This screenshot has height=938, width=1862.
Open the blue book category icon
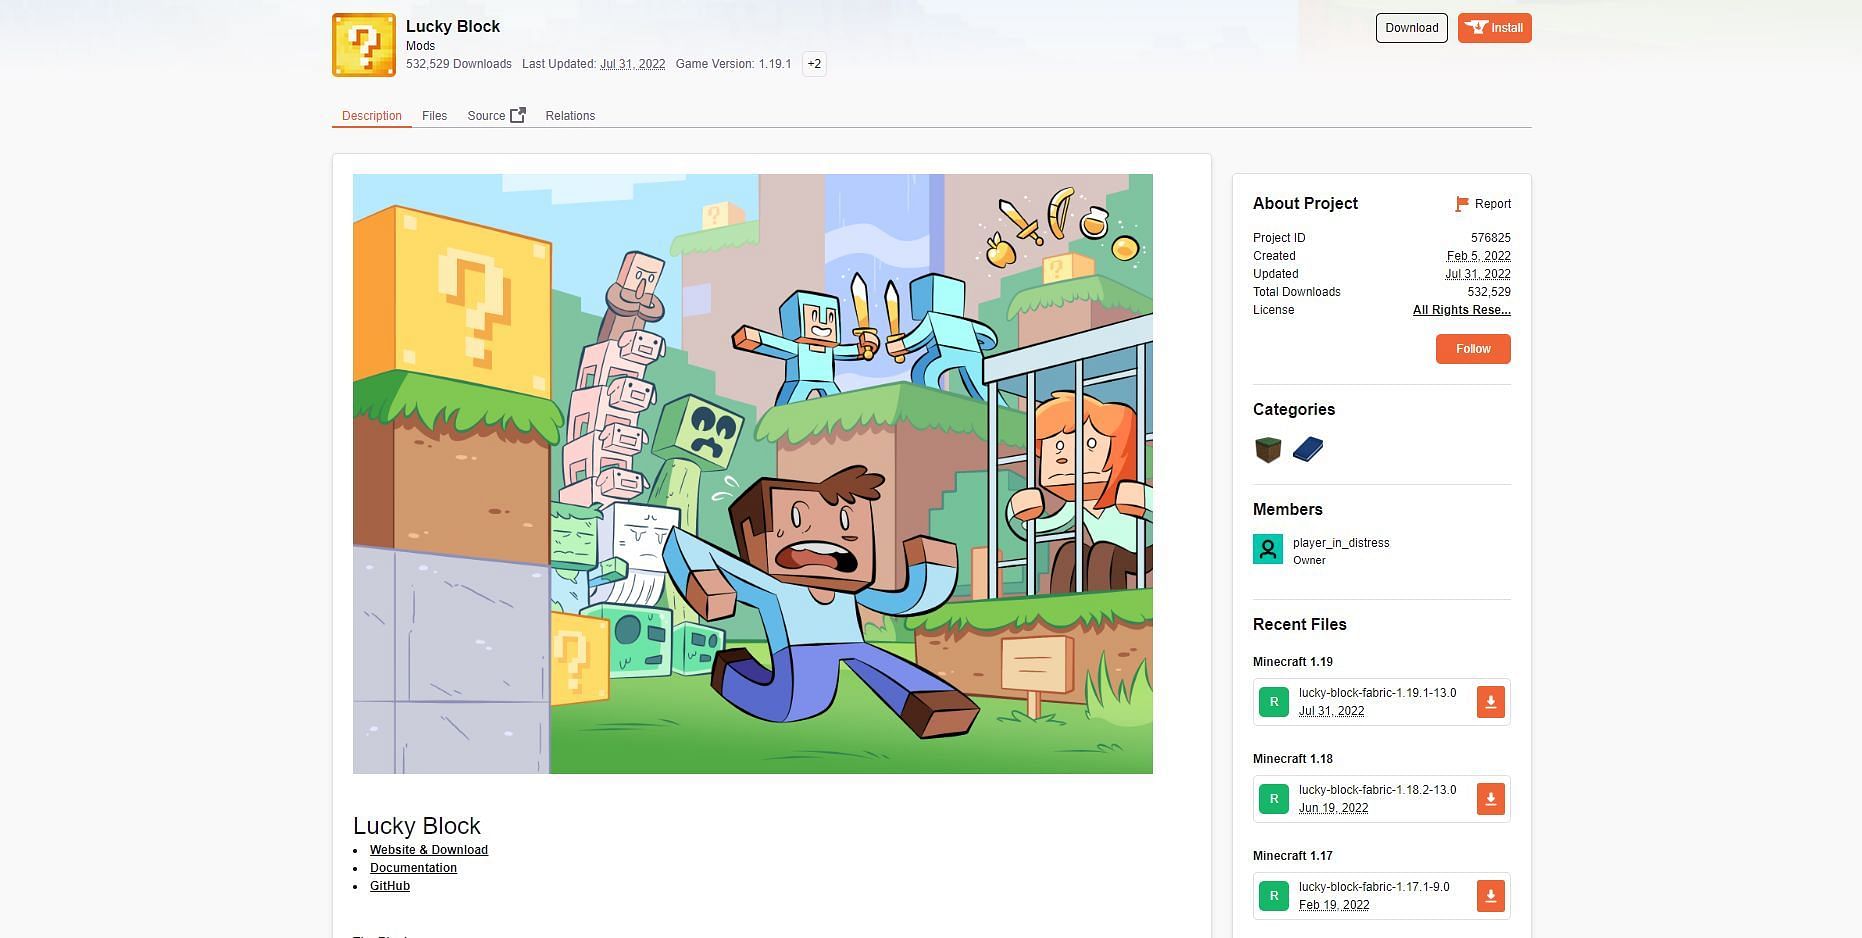[x=1307, y=449]
